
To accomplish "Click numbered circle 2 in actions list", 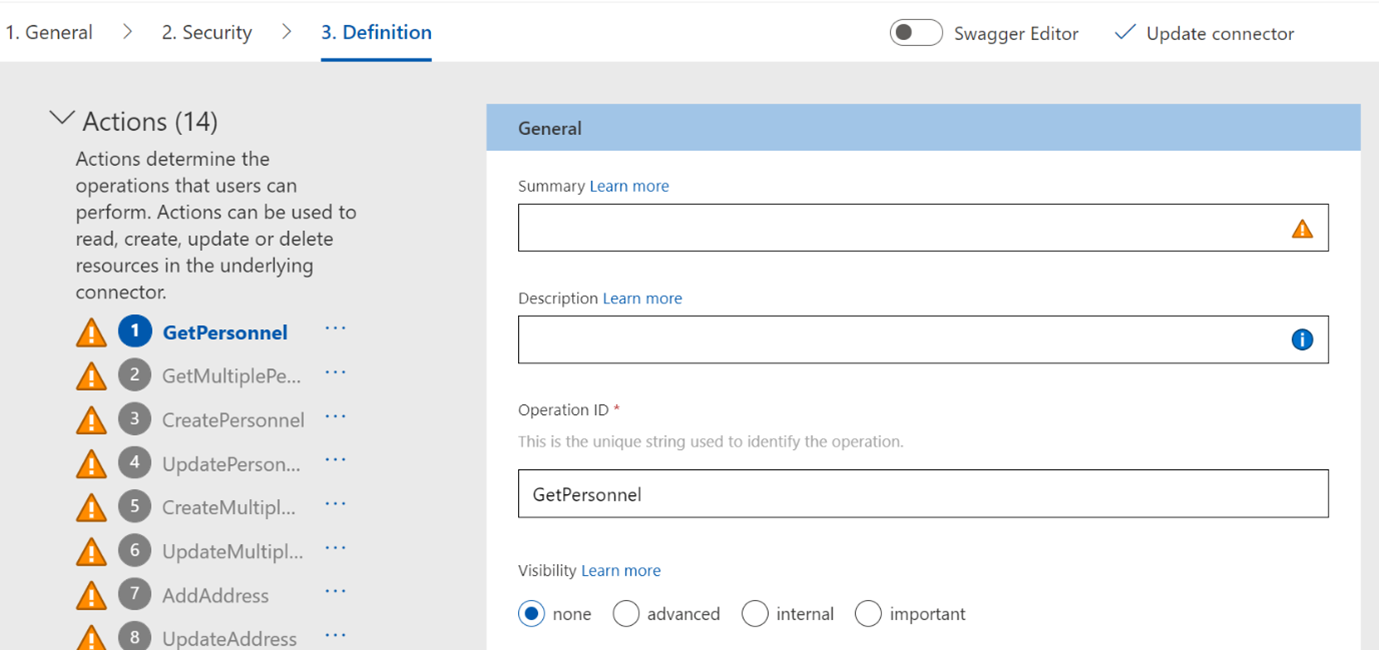I will coord(135,375).
